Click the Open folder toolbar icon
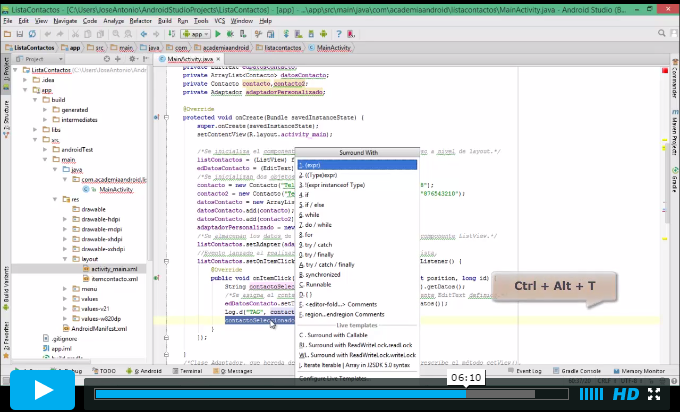Viewport: 680px width, 412px height. click(7, 34)
